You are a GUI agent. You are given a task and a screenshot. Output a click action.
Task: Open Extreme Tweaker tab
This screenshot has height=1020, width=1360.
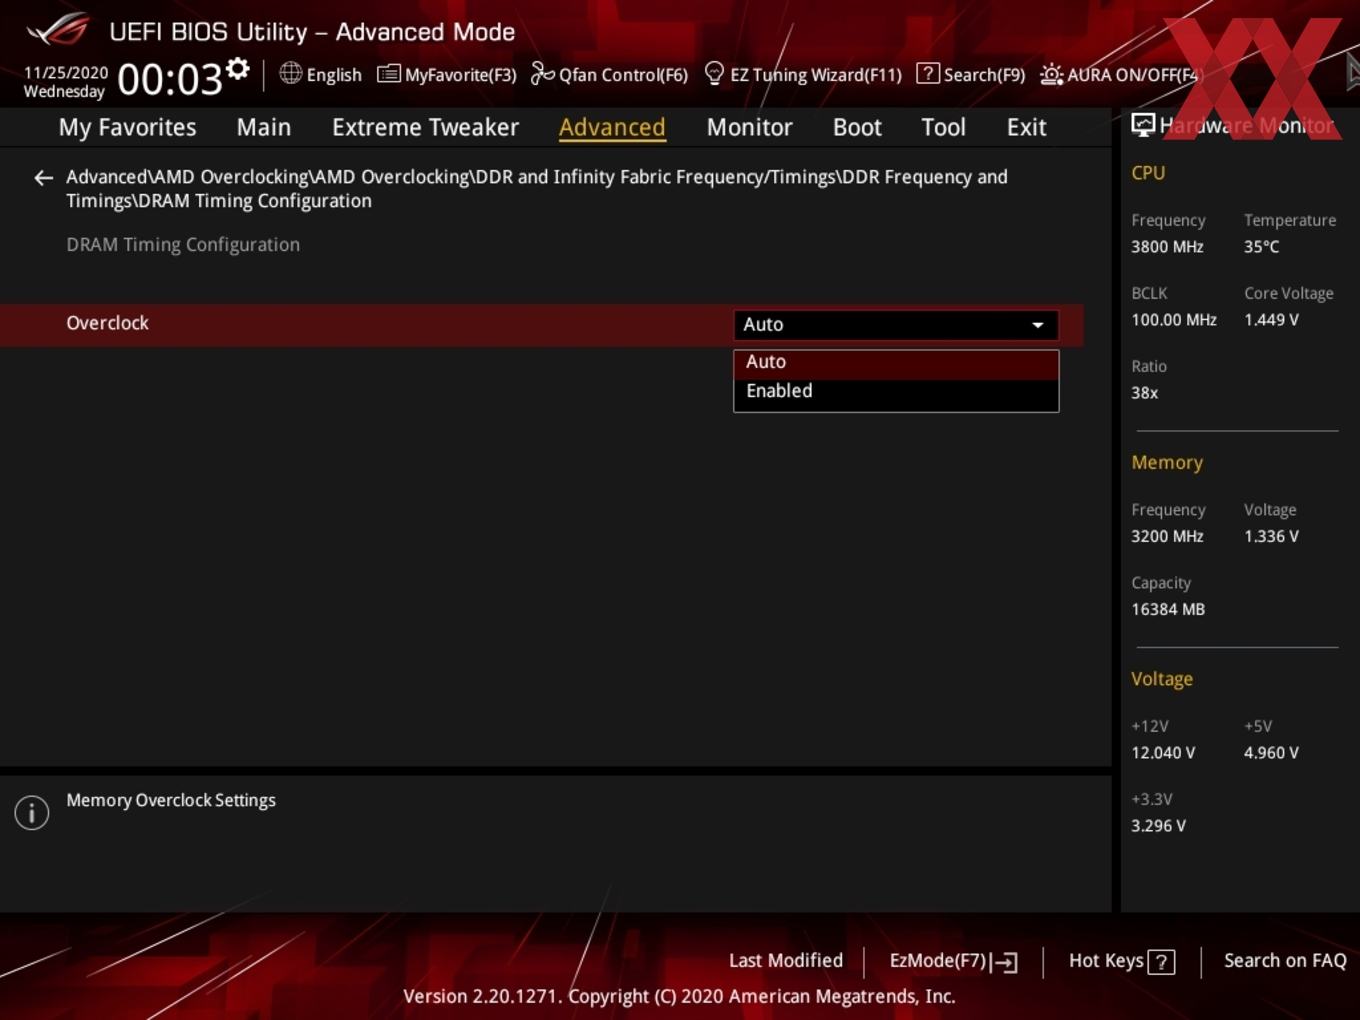[x=425, y=127]
